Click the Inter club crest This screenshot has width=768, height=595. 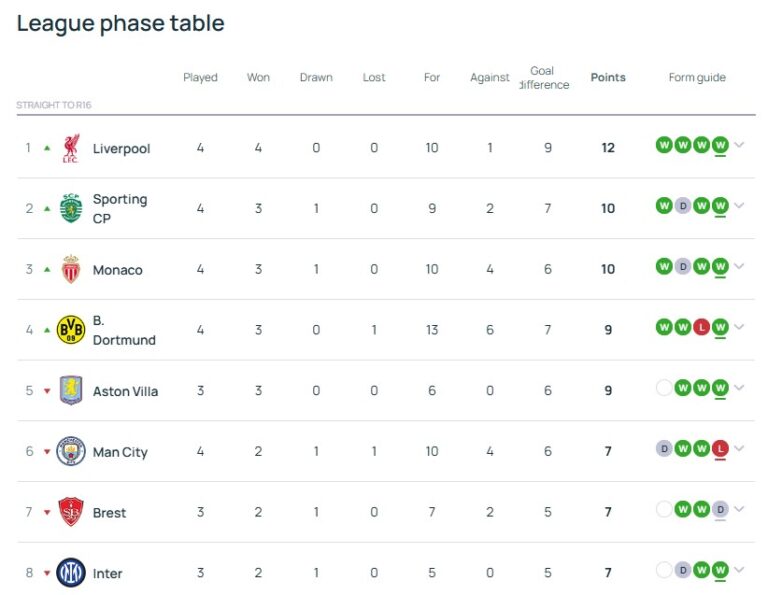tap(70, 573)
